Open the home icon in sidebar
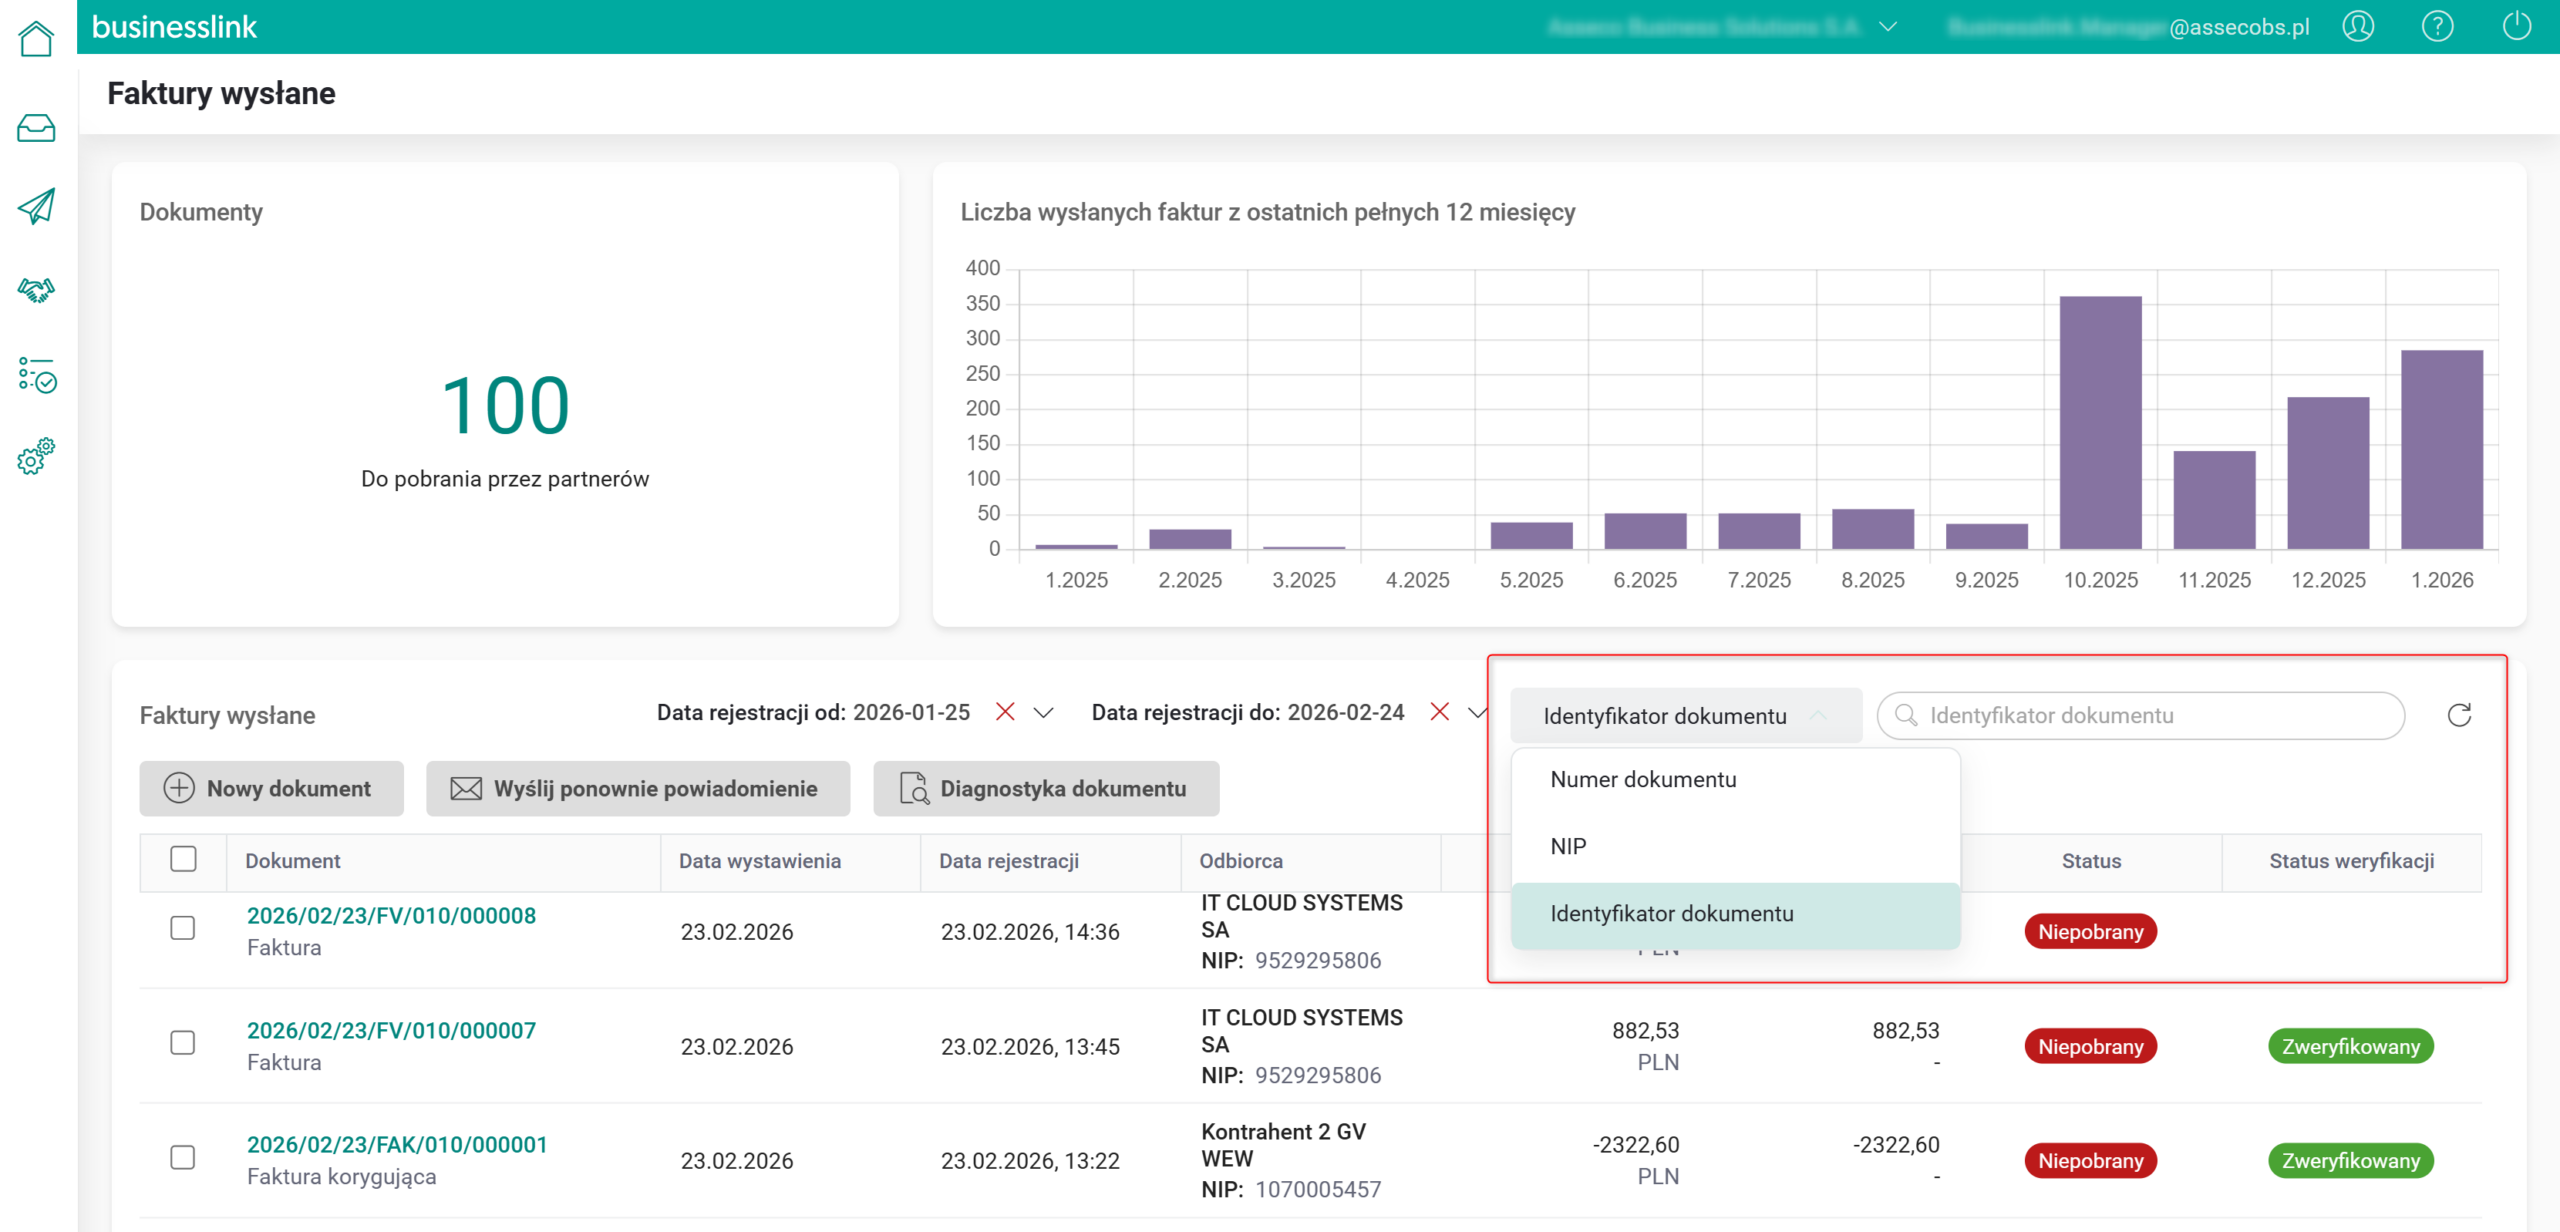The width and height of the screenshot is (2560, 1232). coord(36,40)
